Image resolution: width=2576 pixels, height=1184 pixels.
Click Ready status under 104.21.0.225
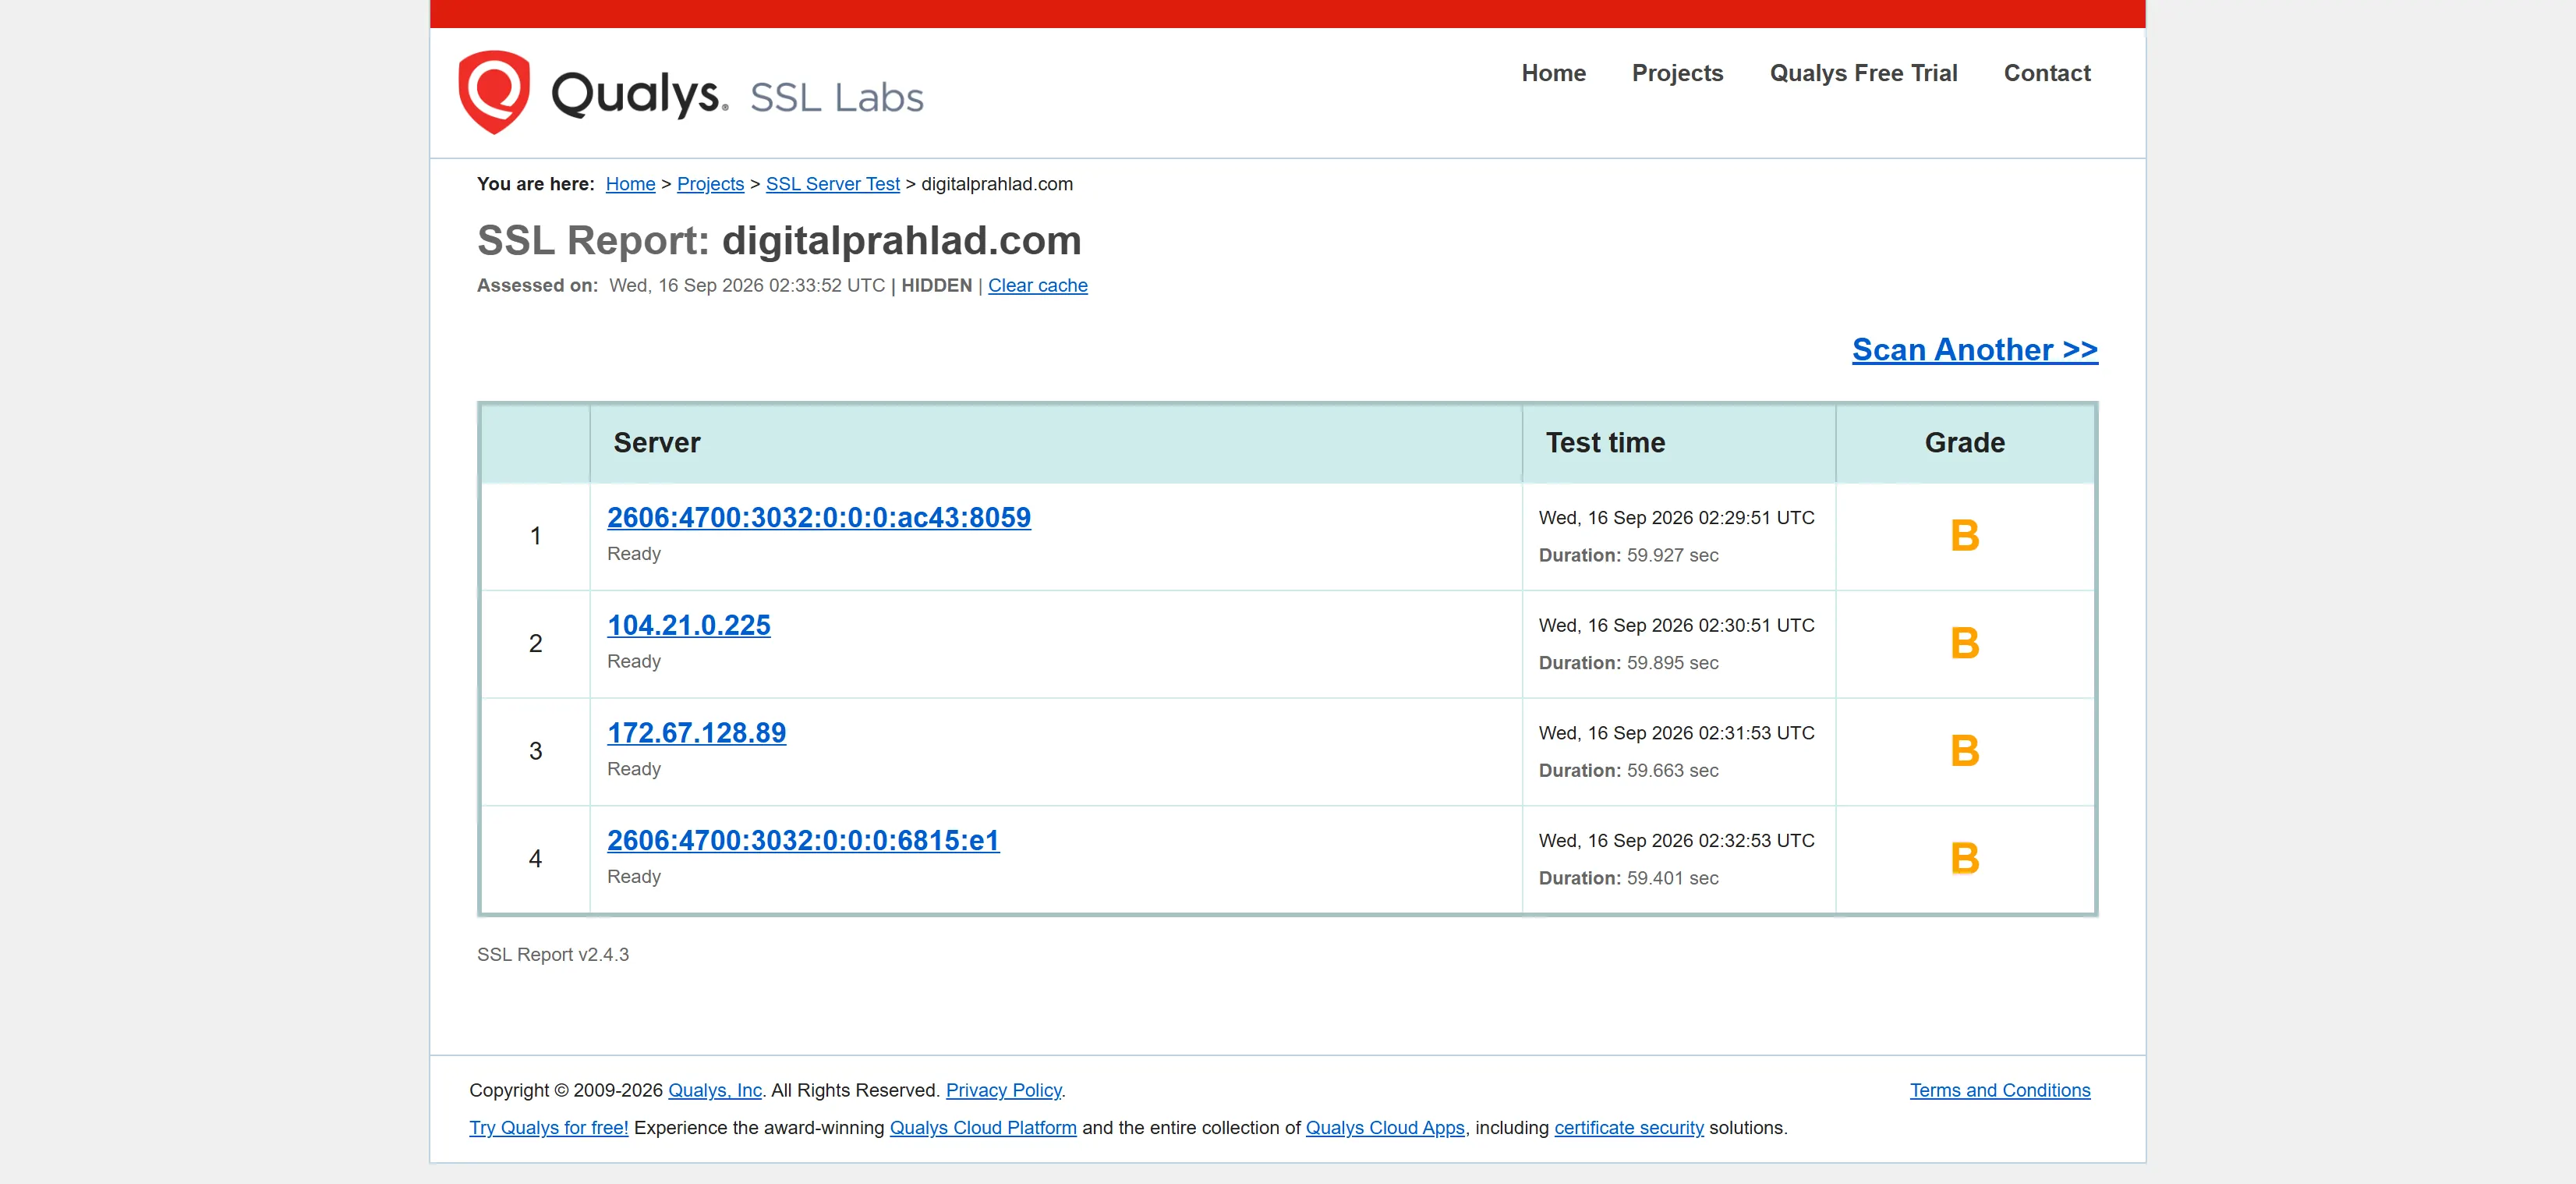tap(633, 661)
